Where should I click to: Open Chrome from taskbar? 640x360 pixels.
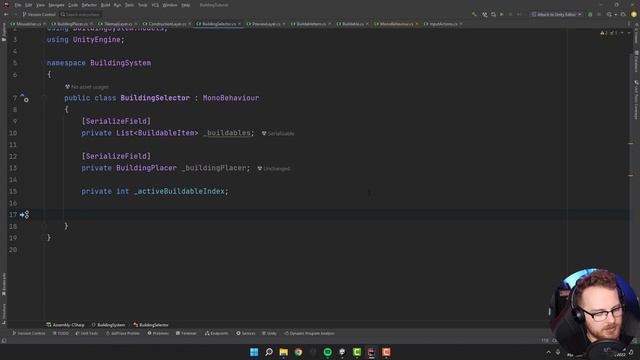[298, 352]
